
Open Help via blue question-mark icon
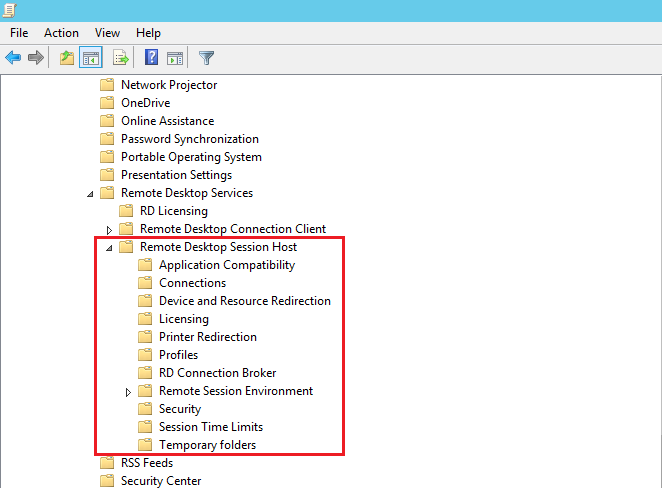tap(152, 58)
